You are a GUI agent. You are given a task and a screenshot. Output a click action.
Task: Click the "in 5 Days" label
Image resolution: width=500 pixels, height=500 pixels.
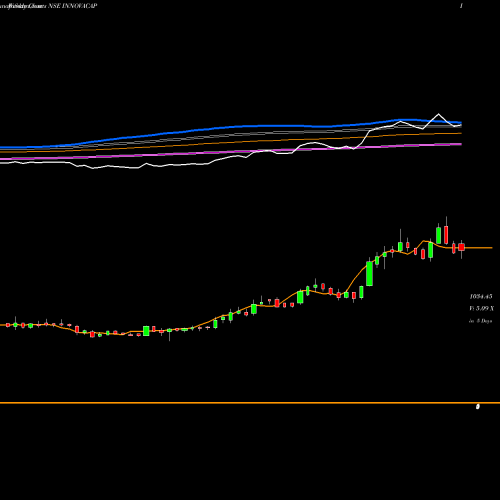(x=480, y=321)
